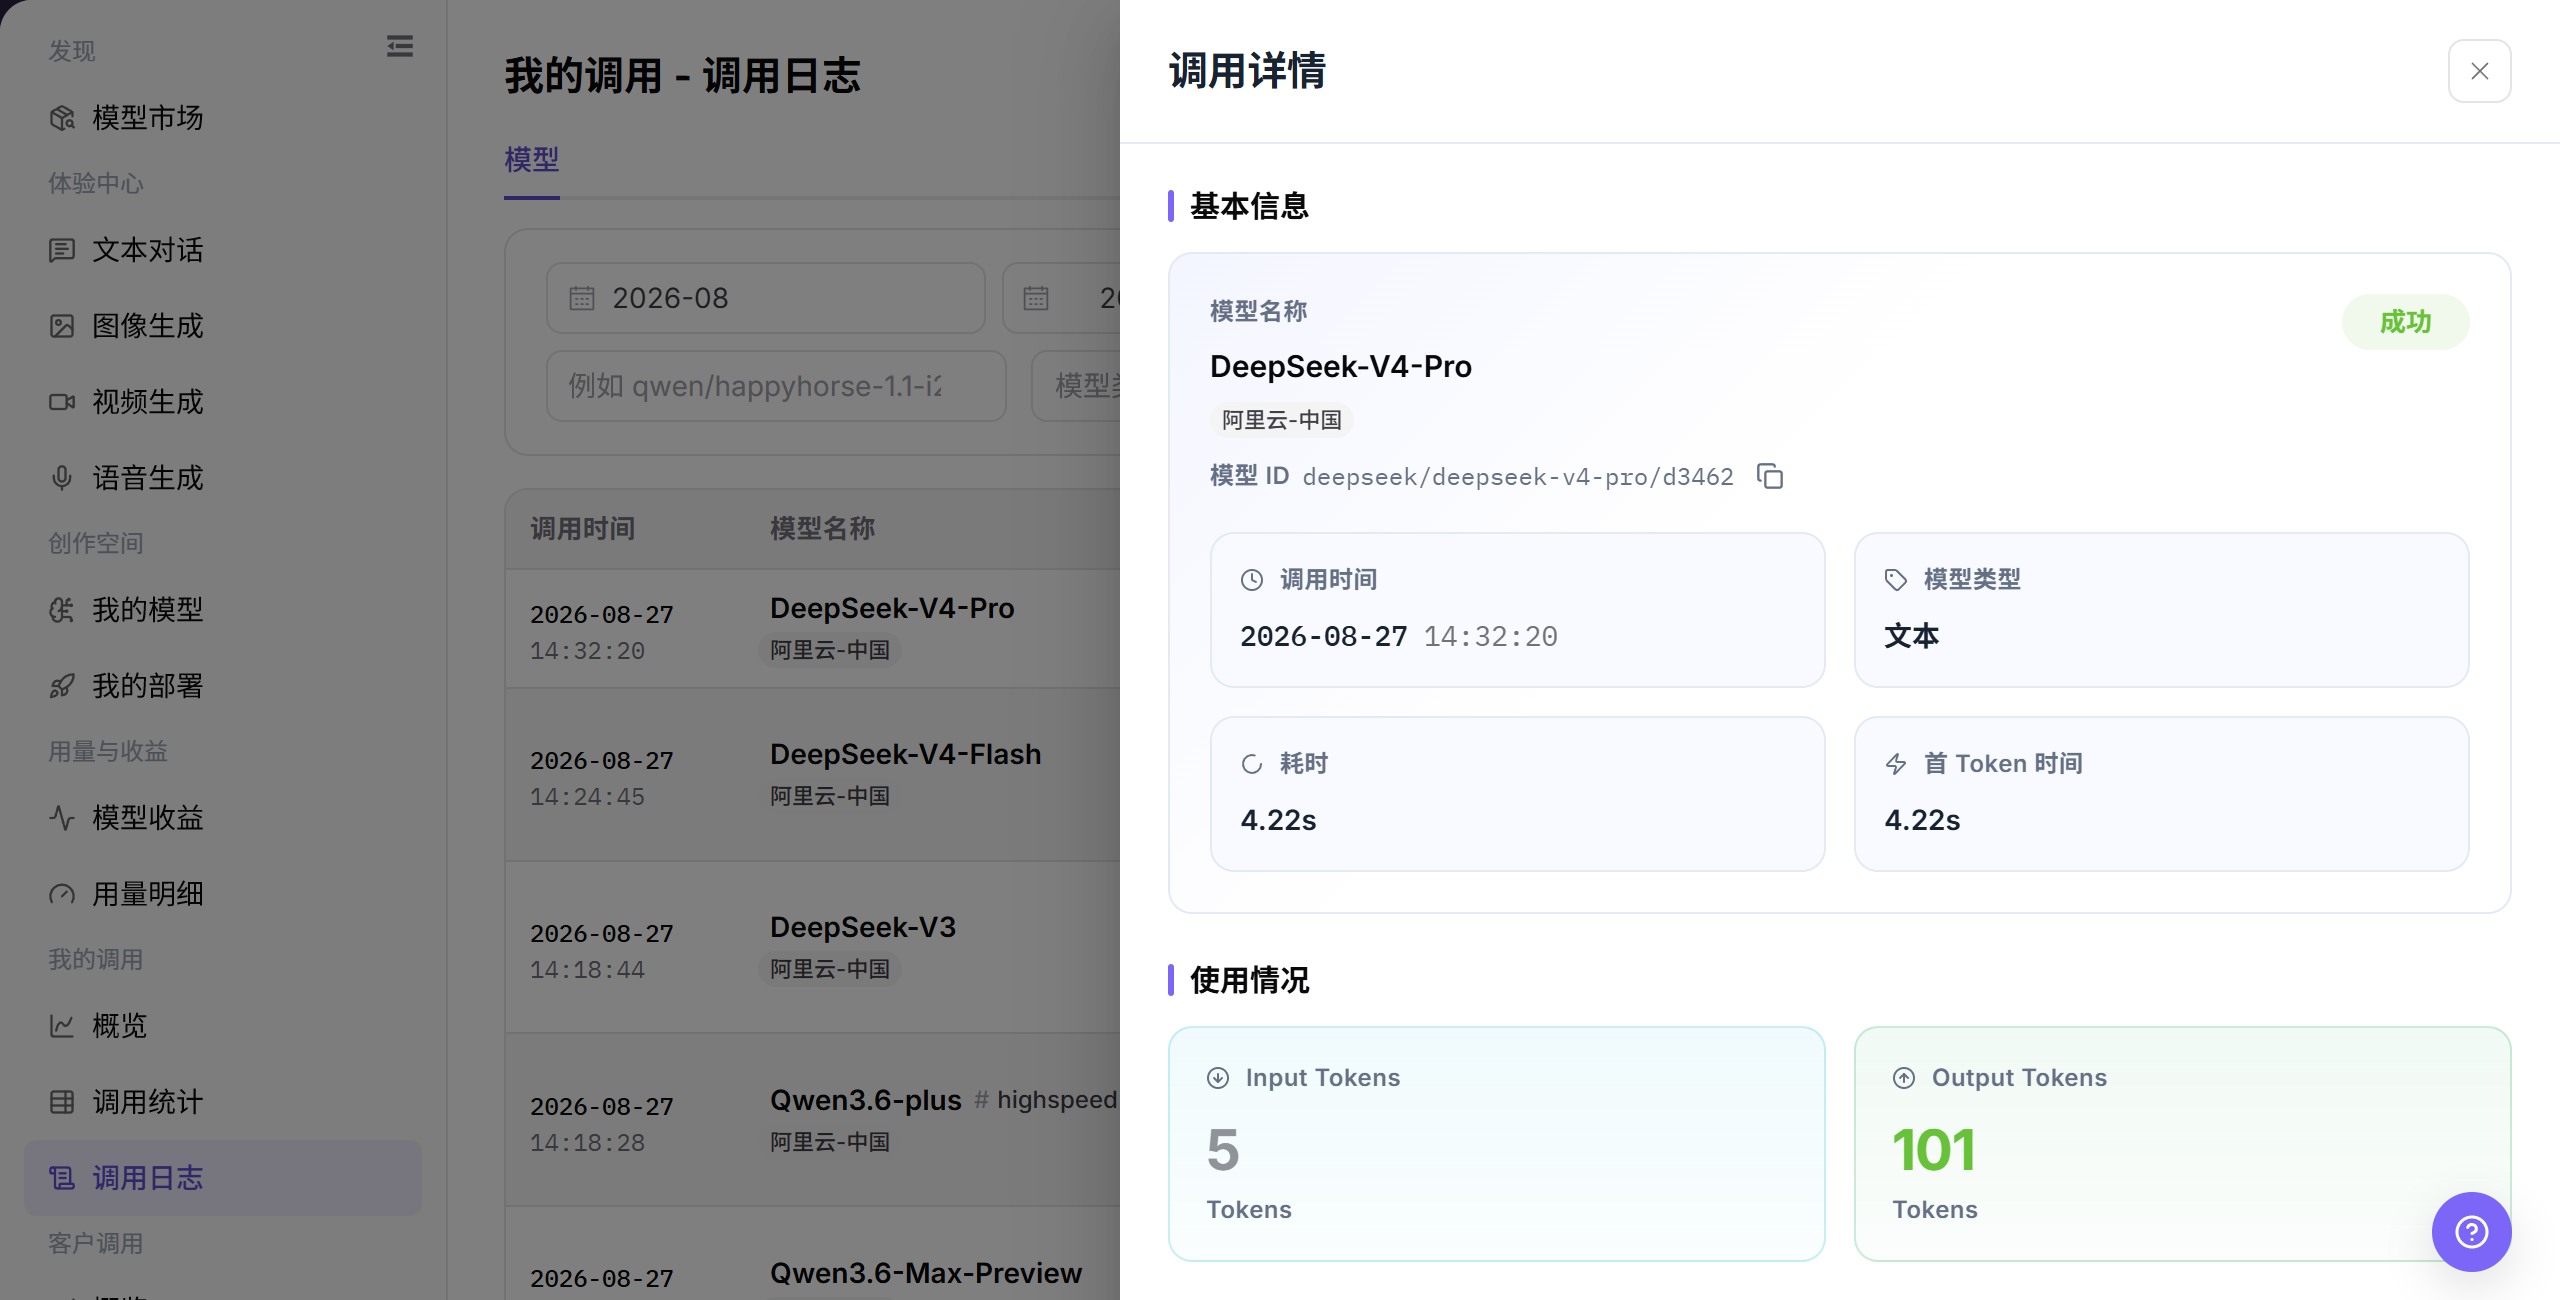This screenshot has width=2560, height=1300.
Task: Click the 阿里云-中国 tag in details
Action: click(1282, 420)
